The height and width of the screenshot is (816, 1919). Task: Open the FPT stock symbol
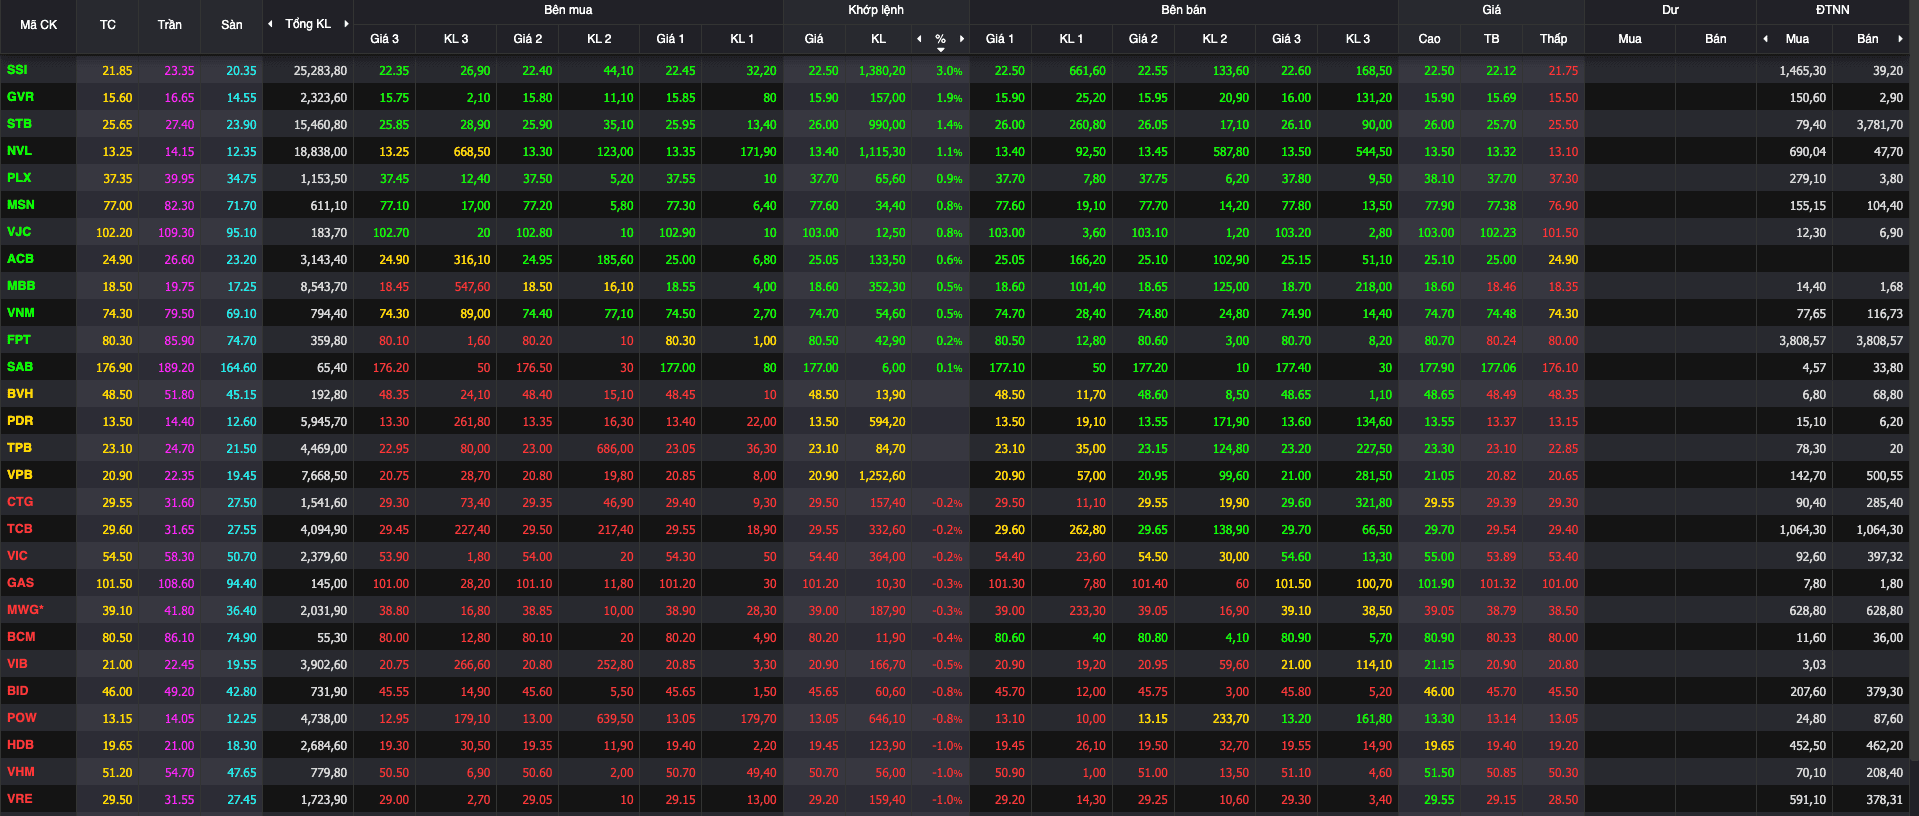point(19,340)
